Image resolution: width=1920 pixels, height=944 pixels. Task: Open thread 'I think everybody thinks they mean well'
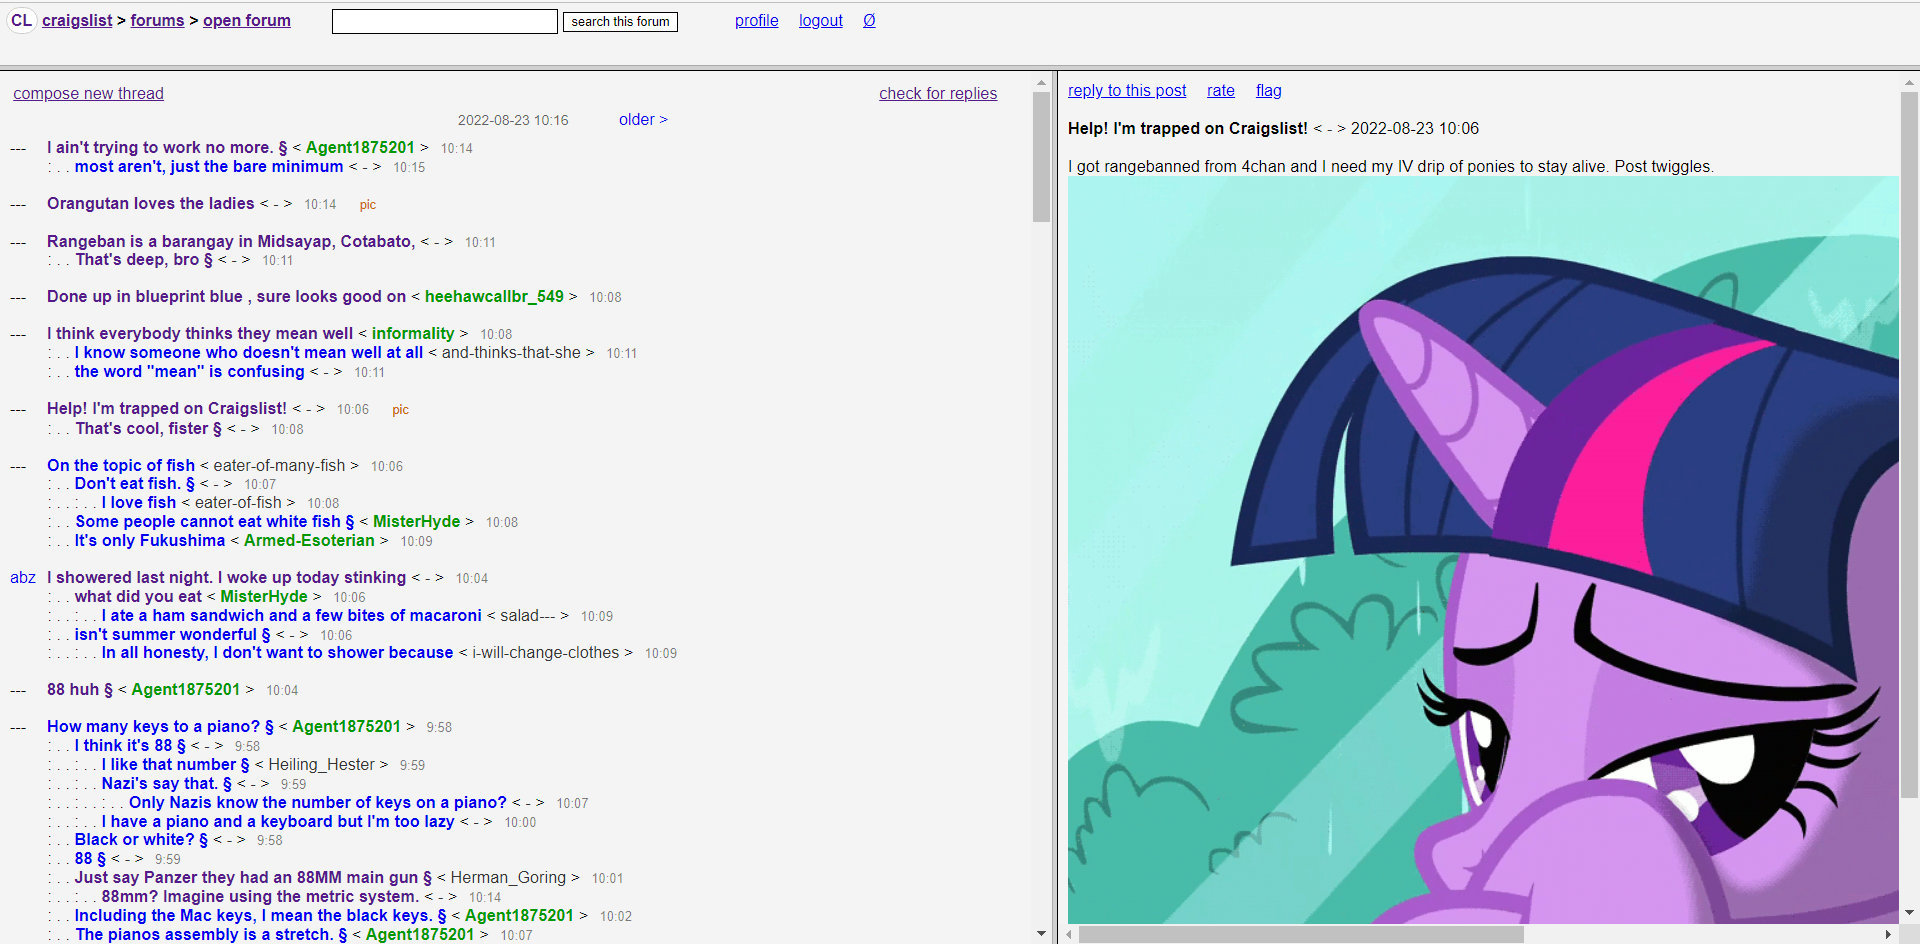tap(200, 333)
